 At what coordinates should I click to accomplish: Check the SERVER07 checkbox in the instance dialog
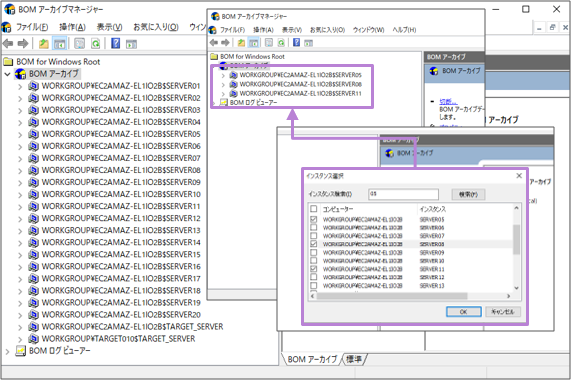pyautogui.click(x=314, y=236)
